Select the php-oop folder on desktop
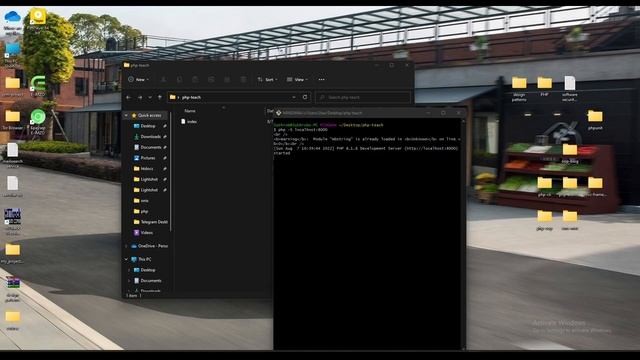The image size is (640, 360). tap(544, 220)
